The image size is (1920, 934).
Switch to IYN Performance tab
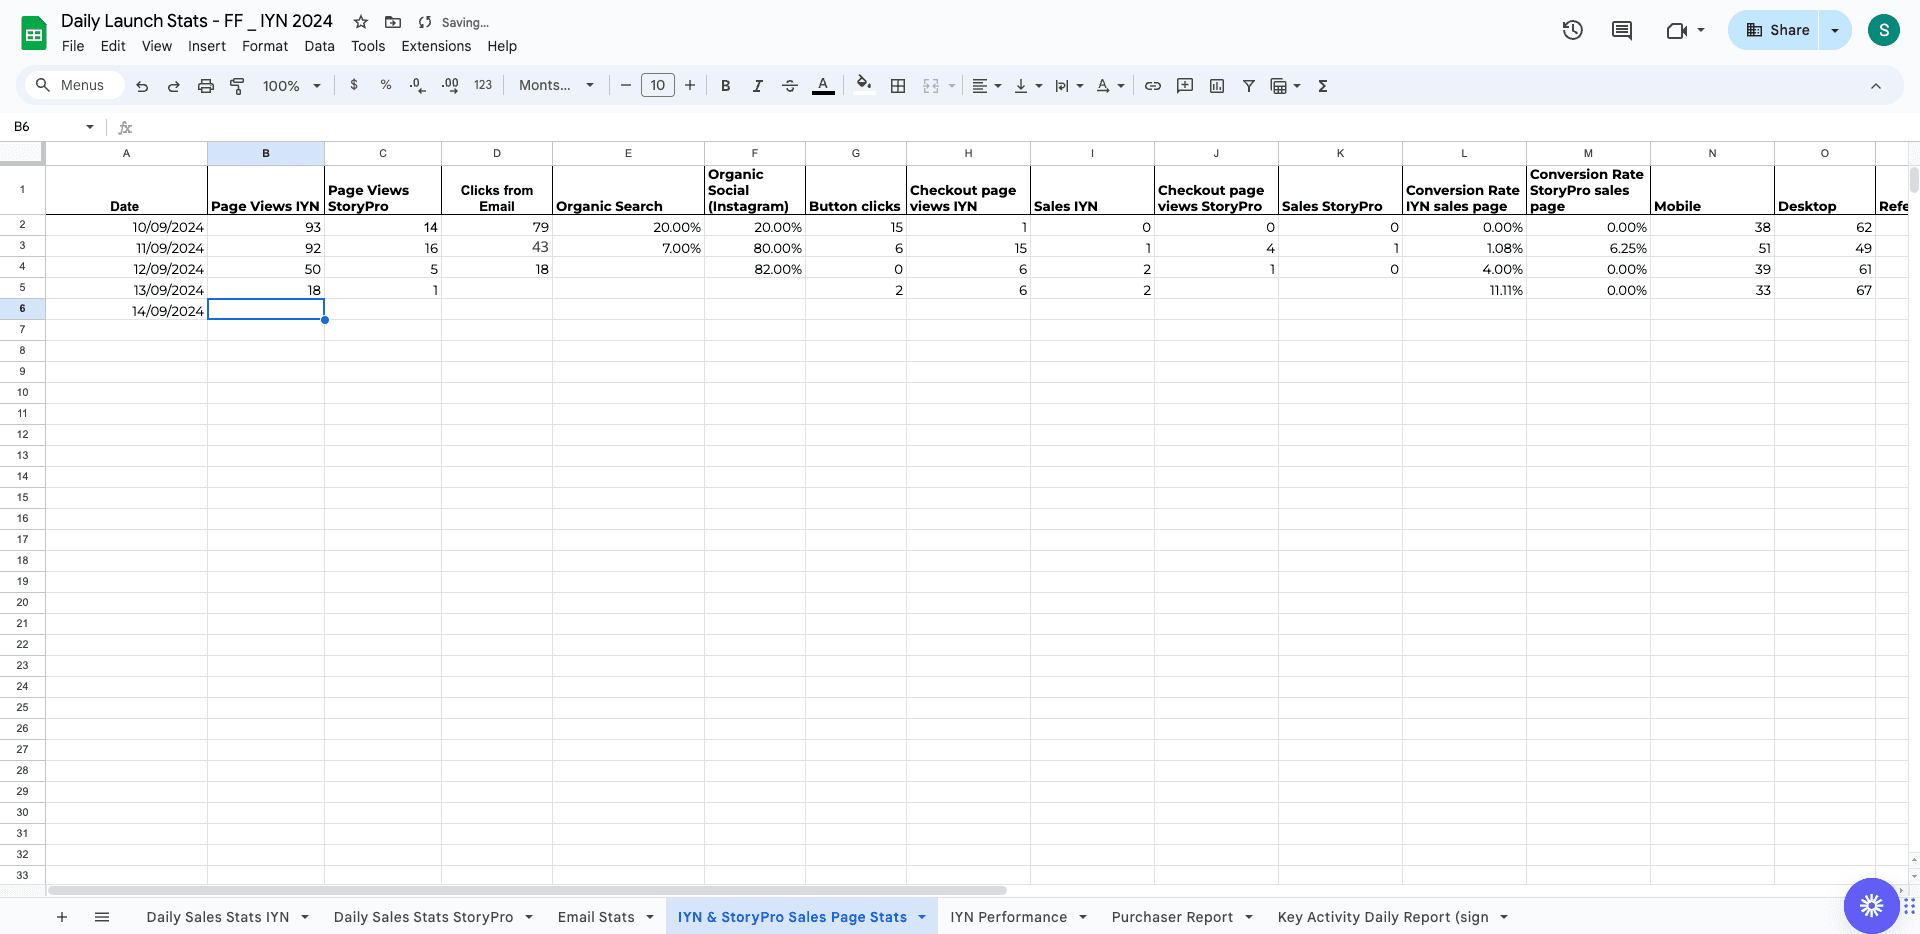coord(1009,917)
